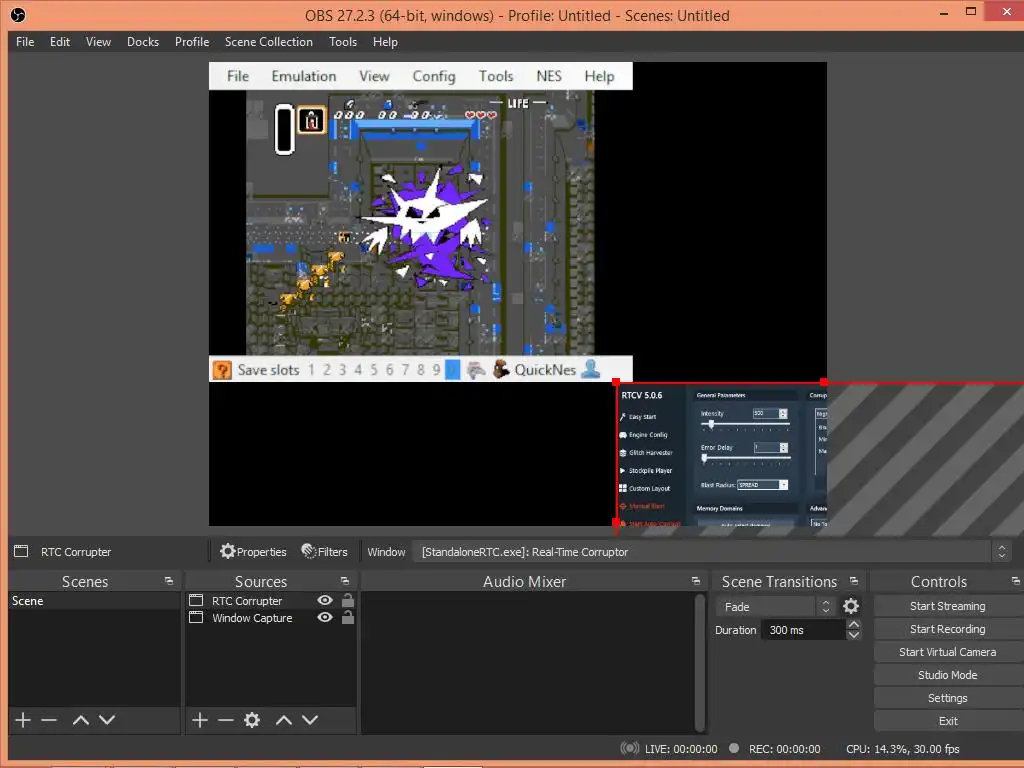Remove the selected scene with the minus icon
Screen dimensions: 1024x768
49,720
